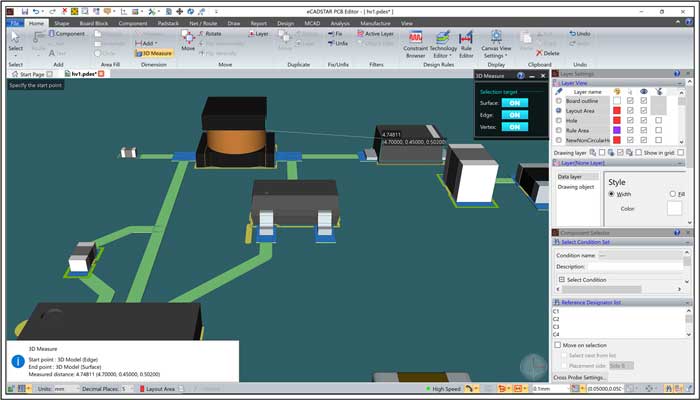Toggle the Vertex selection target switch
The height and width of the screenshot is (400, 700).
(514, 126)
